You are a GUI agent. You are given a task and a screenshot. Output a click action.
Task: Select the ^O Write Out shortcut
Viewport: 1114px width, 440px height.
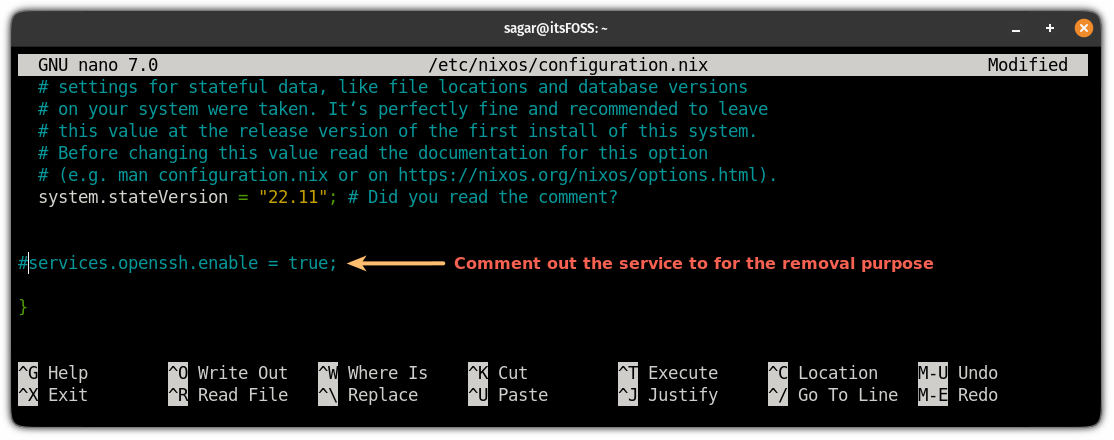pos(228,373)
